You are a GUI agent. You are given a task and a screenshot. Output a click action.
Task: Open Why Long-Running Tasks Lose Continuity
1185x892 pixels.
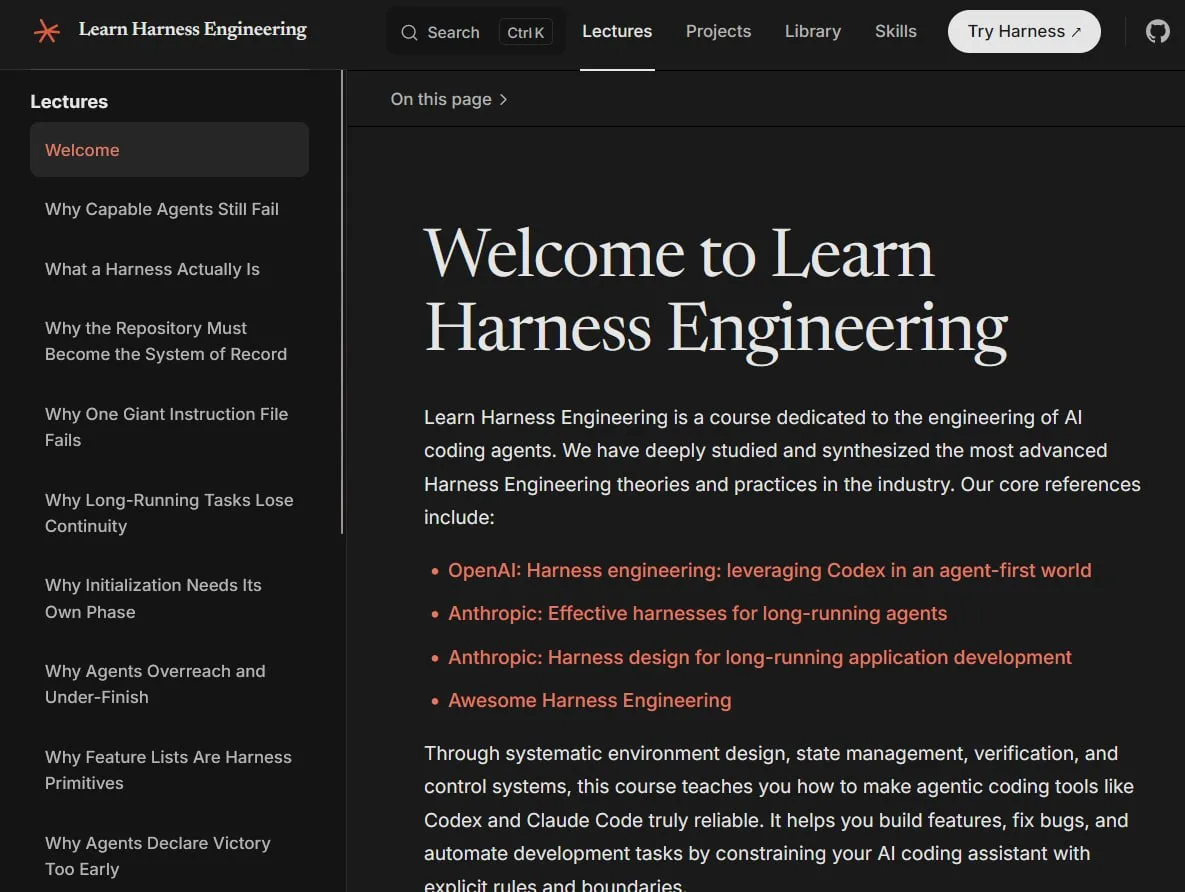pos(169,513)
